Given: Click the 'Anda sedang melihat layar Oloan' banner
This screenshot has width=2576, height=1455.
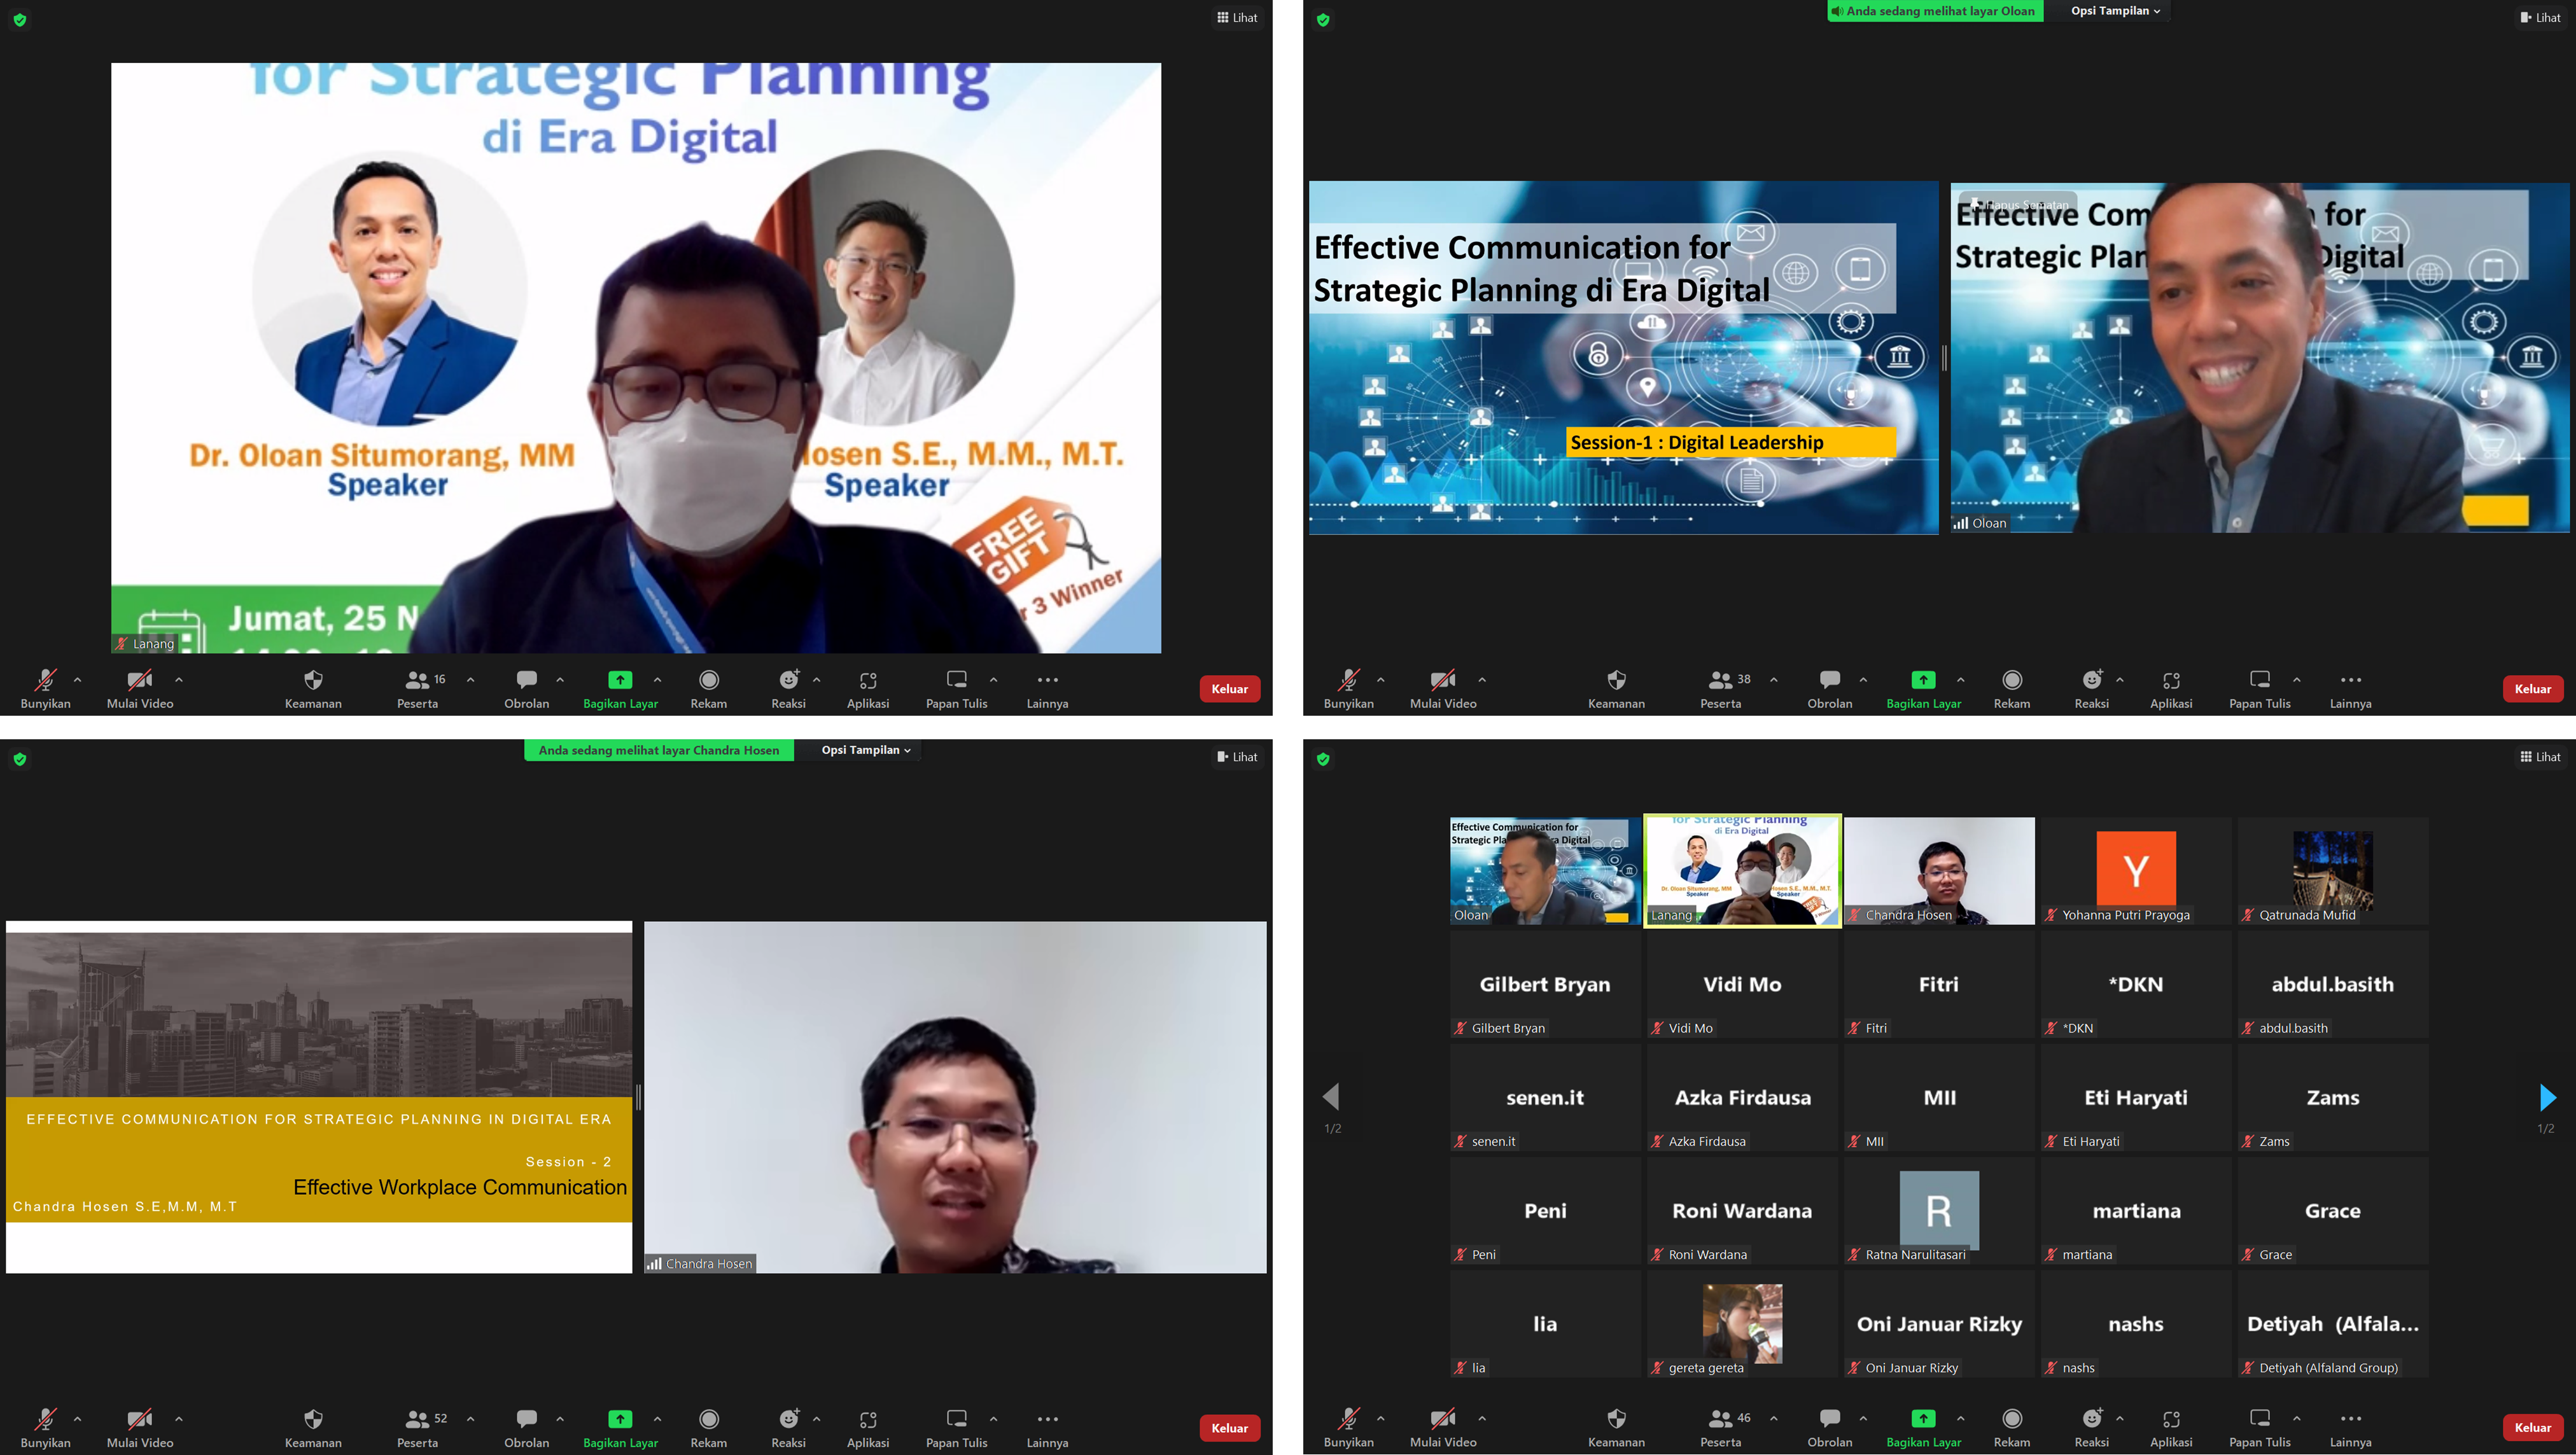Looking at the screenshot, I should 1935,11.
